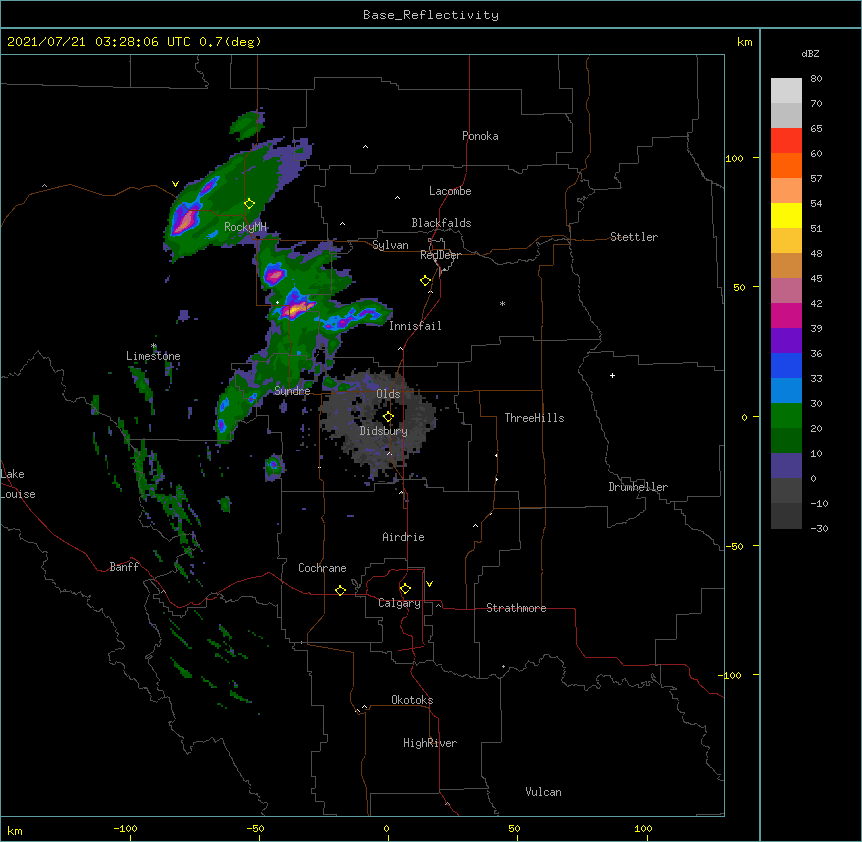
Task: Pick the mauve 42–45 dBZ legend swatch
Action: pos(786,291)
